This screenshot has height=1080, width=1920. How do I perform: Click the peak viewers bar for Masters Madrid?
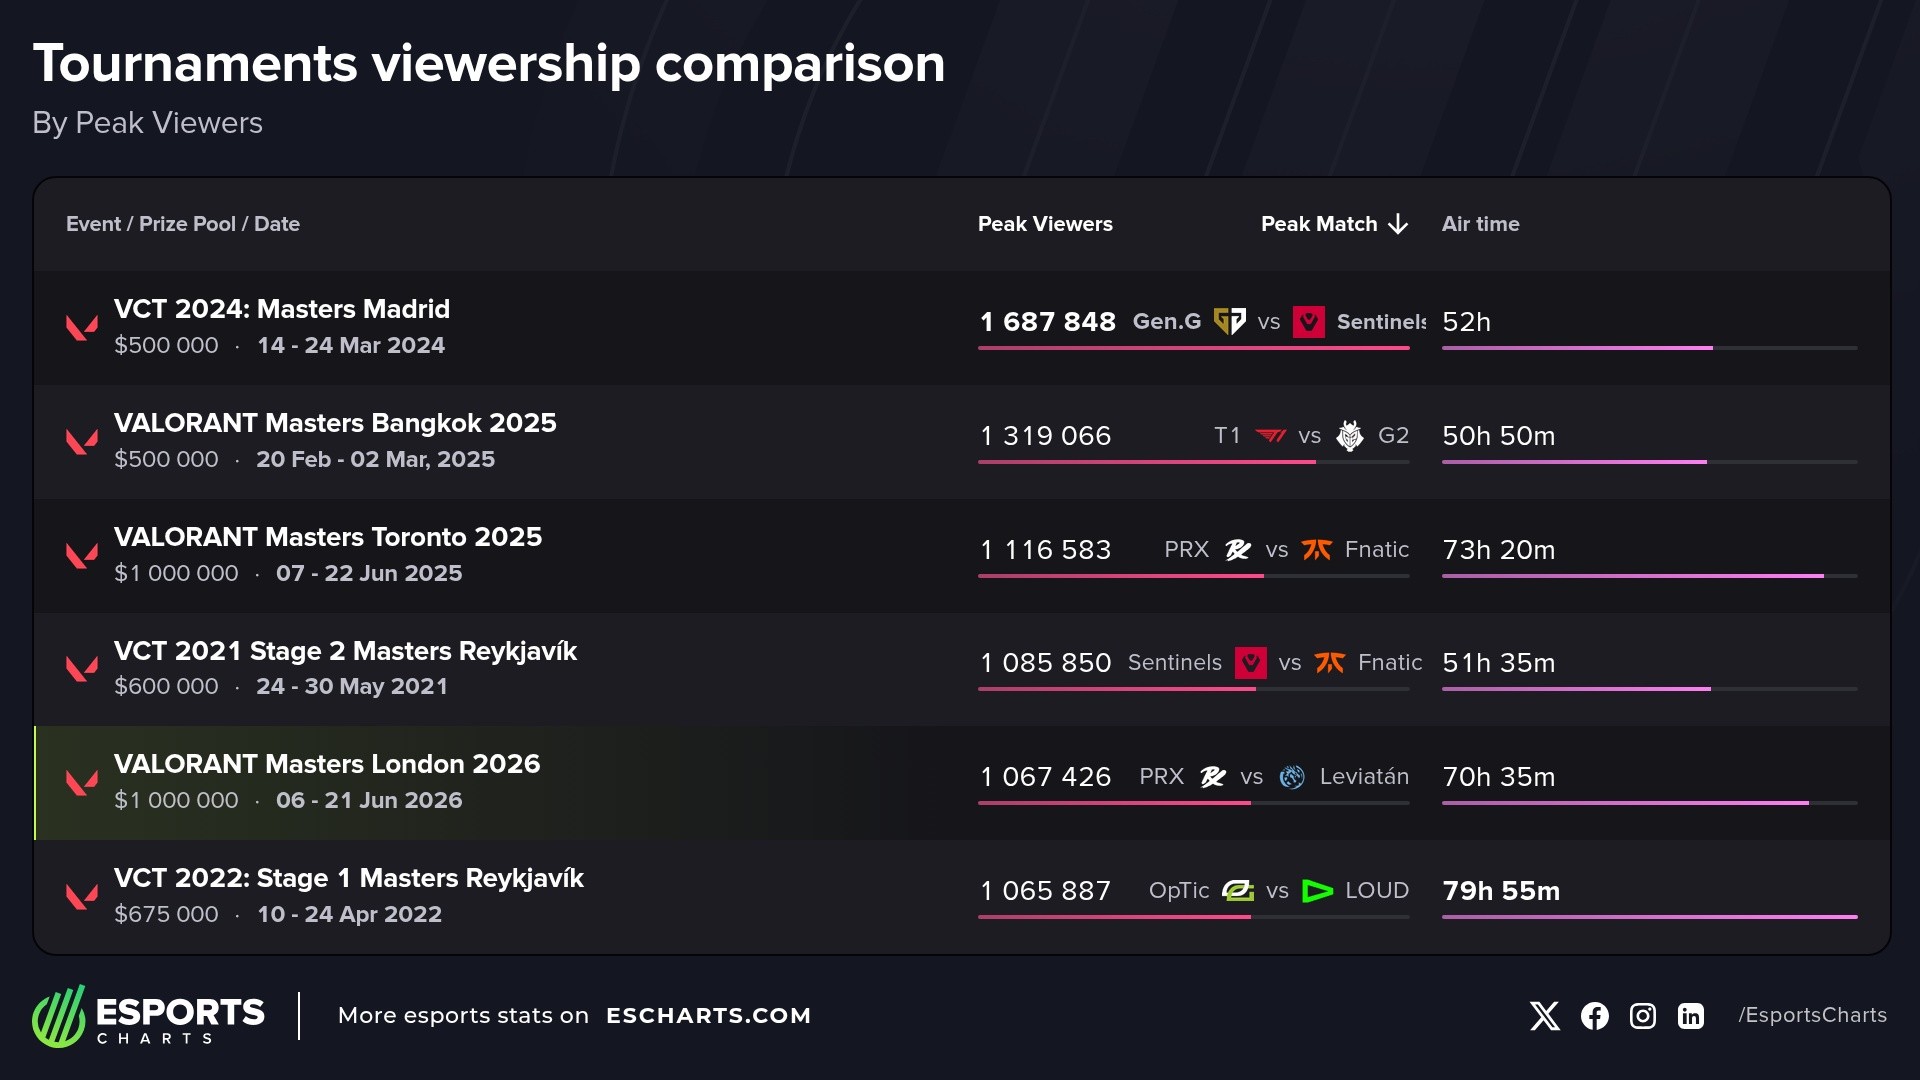point(1193,348)
